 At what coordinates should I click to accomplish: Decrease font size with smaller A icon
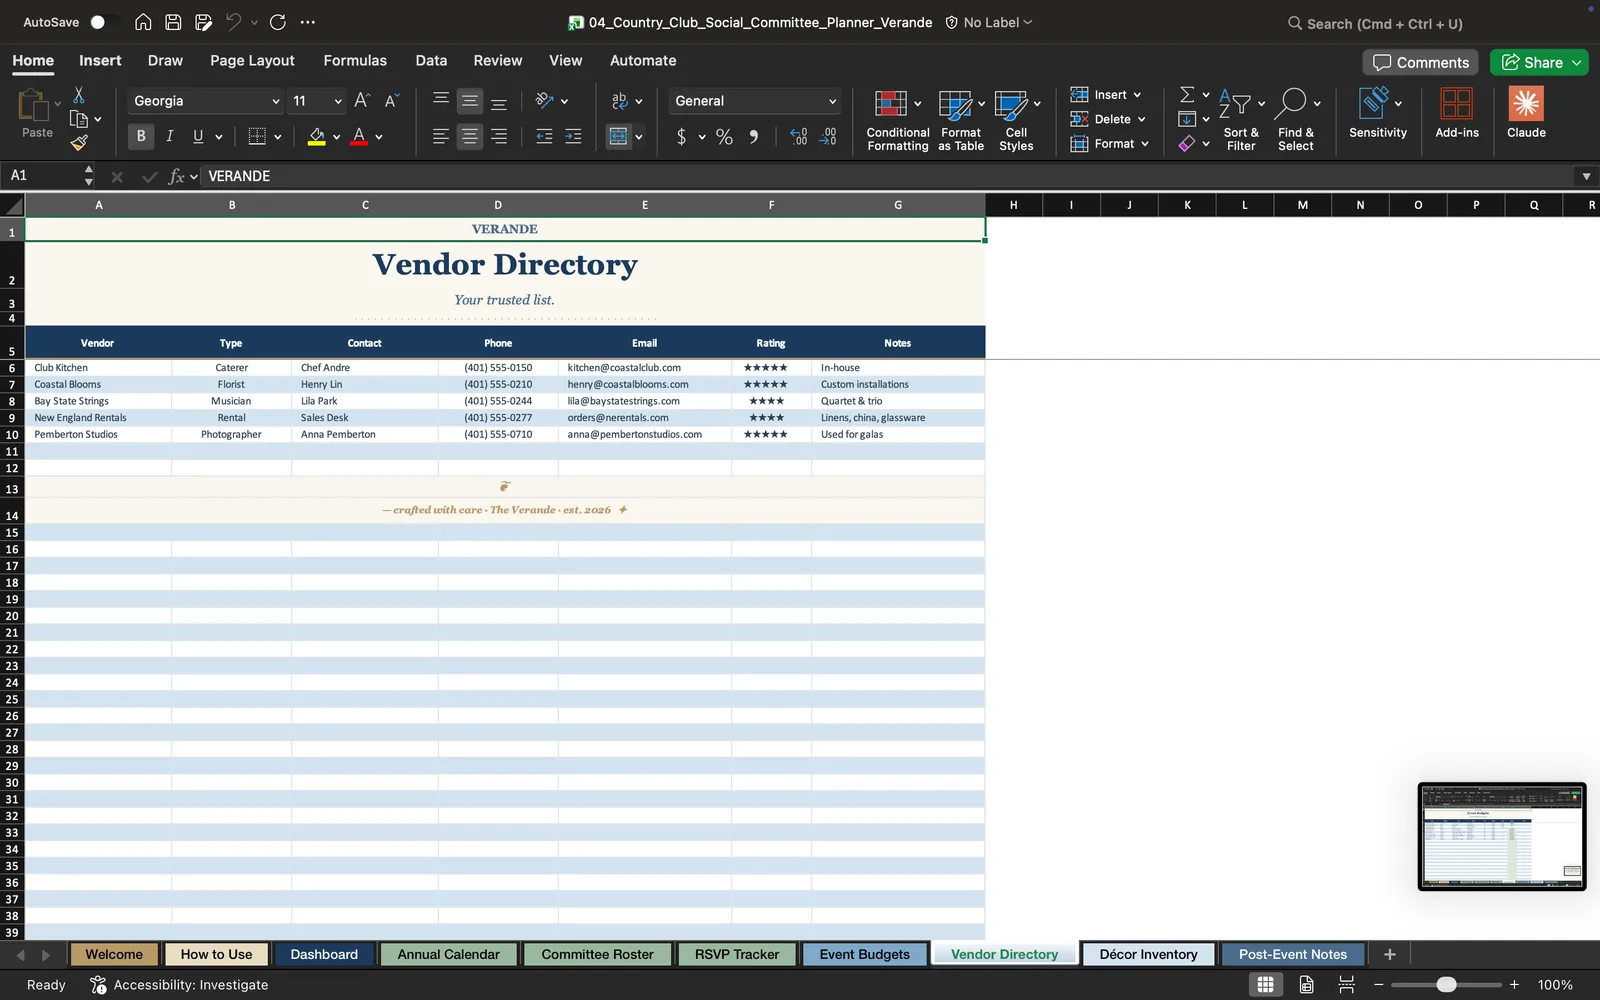coord(391,100)
